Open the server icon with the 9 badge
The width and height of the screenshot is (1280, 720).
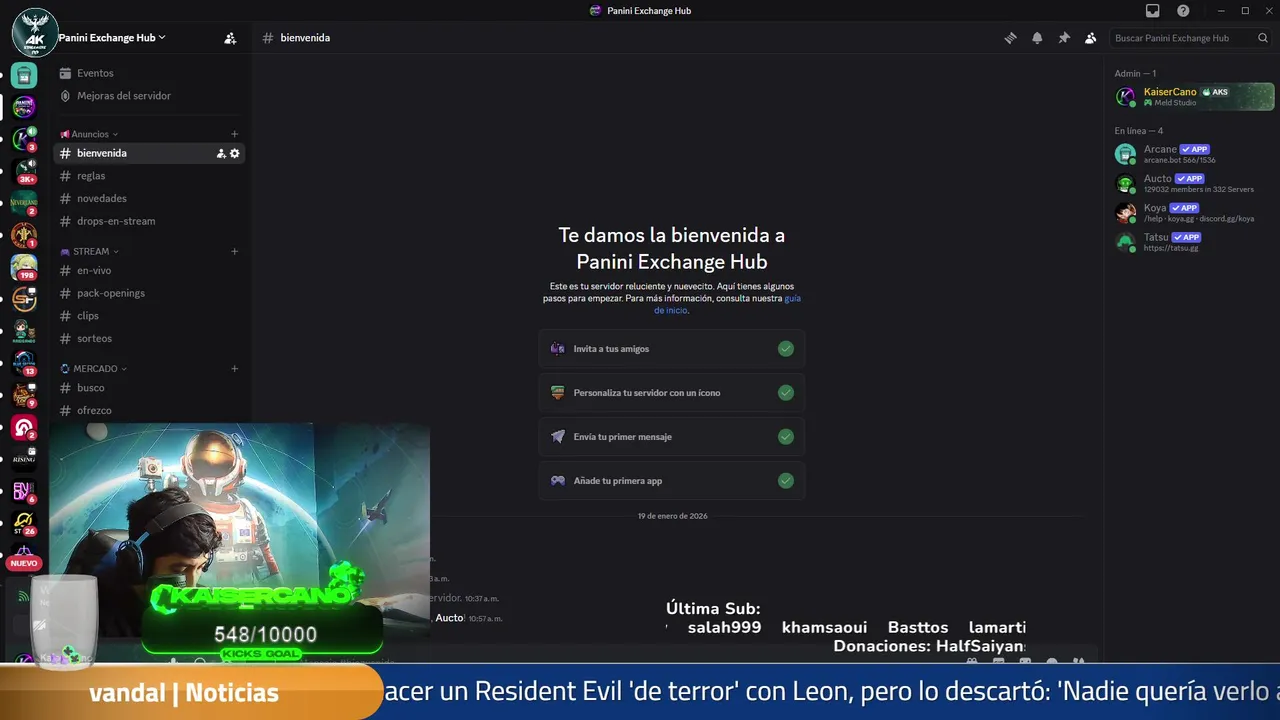click(x=24, y=395)
